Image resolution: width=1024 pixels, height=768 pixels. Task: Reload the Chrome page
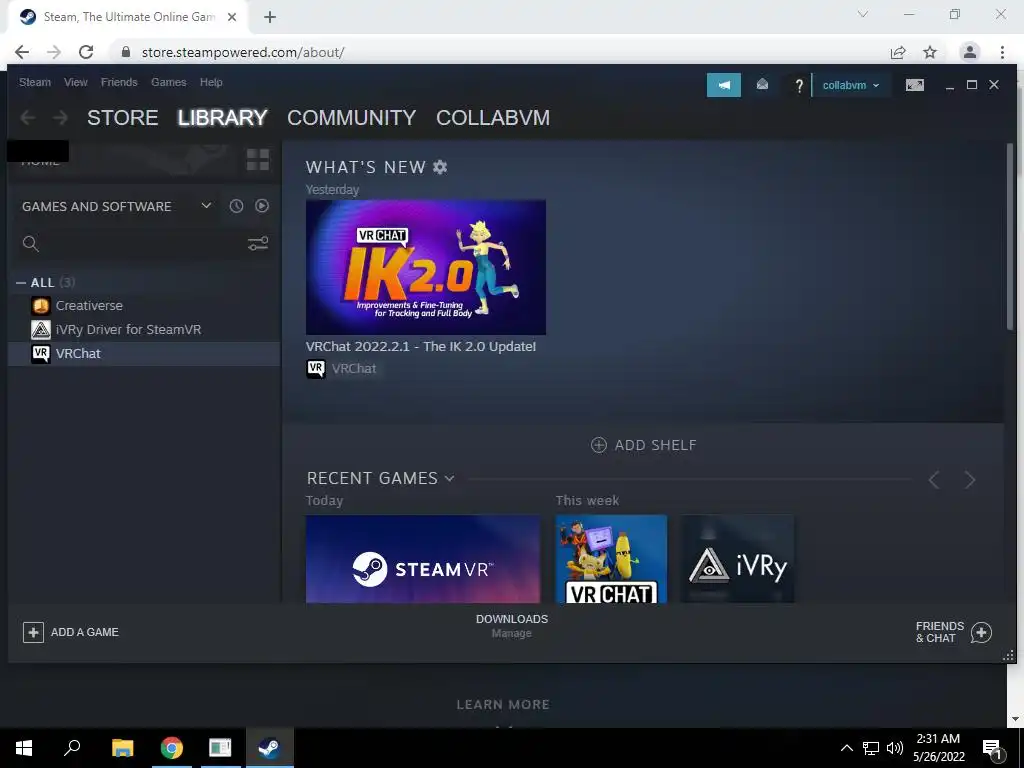tap(86, 52)
